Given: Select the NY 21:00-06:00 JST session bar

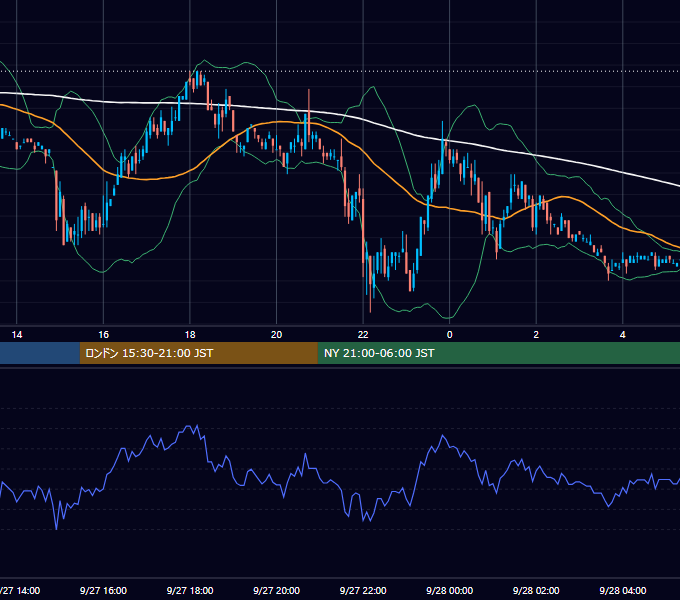Looking at the screenshot, I should [499, 353].
